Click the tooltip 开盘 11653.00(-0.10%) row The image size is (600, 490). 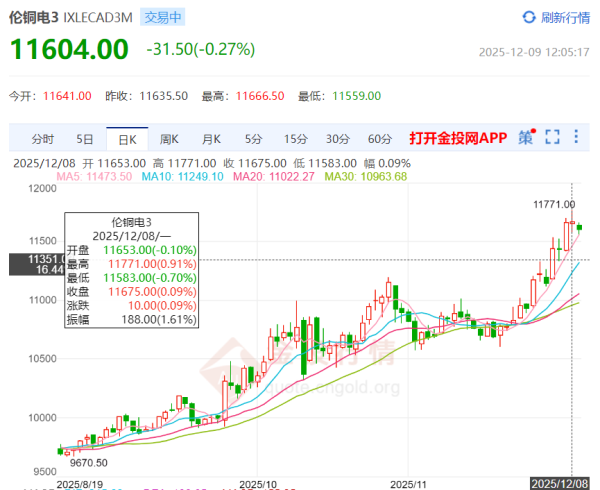pos(132,250)
